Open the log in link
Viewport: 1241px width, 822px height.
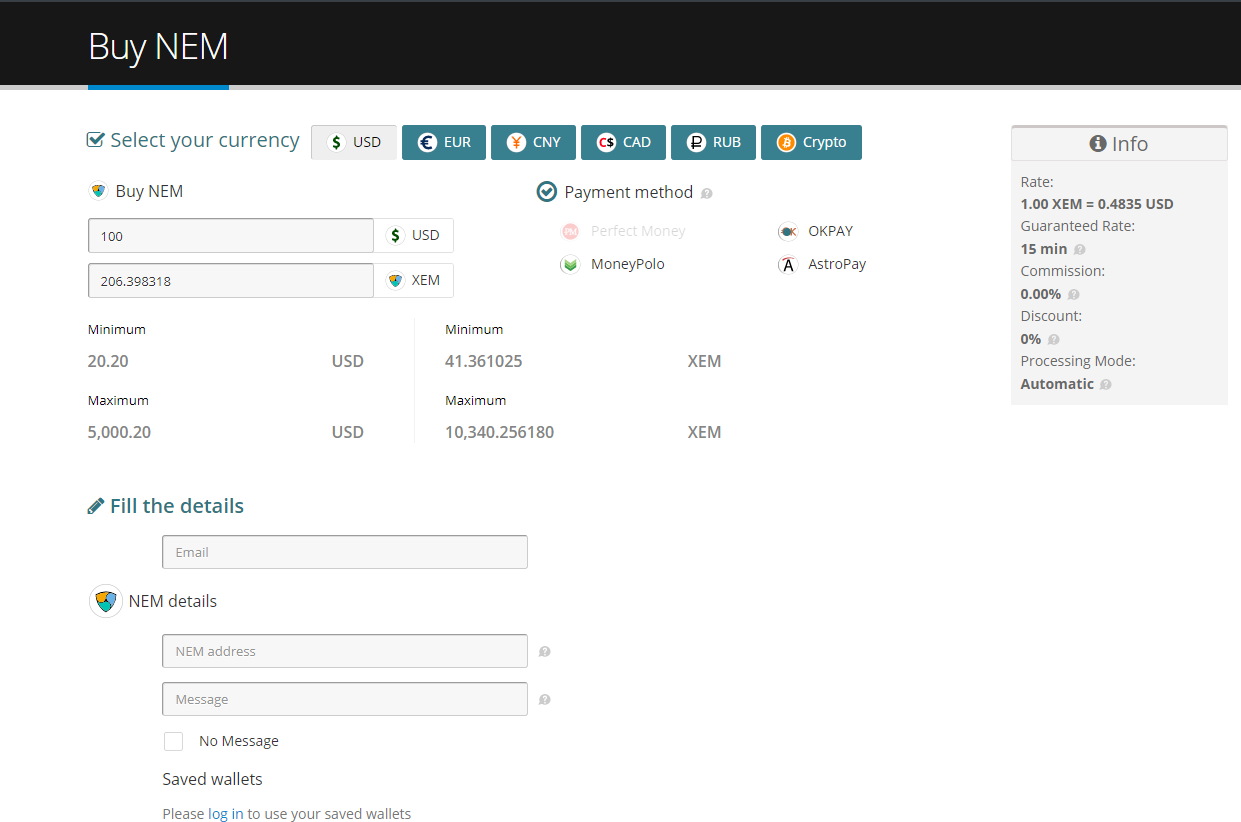pos(225,814)
